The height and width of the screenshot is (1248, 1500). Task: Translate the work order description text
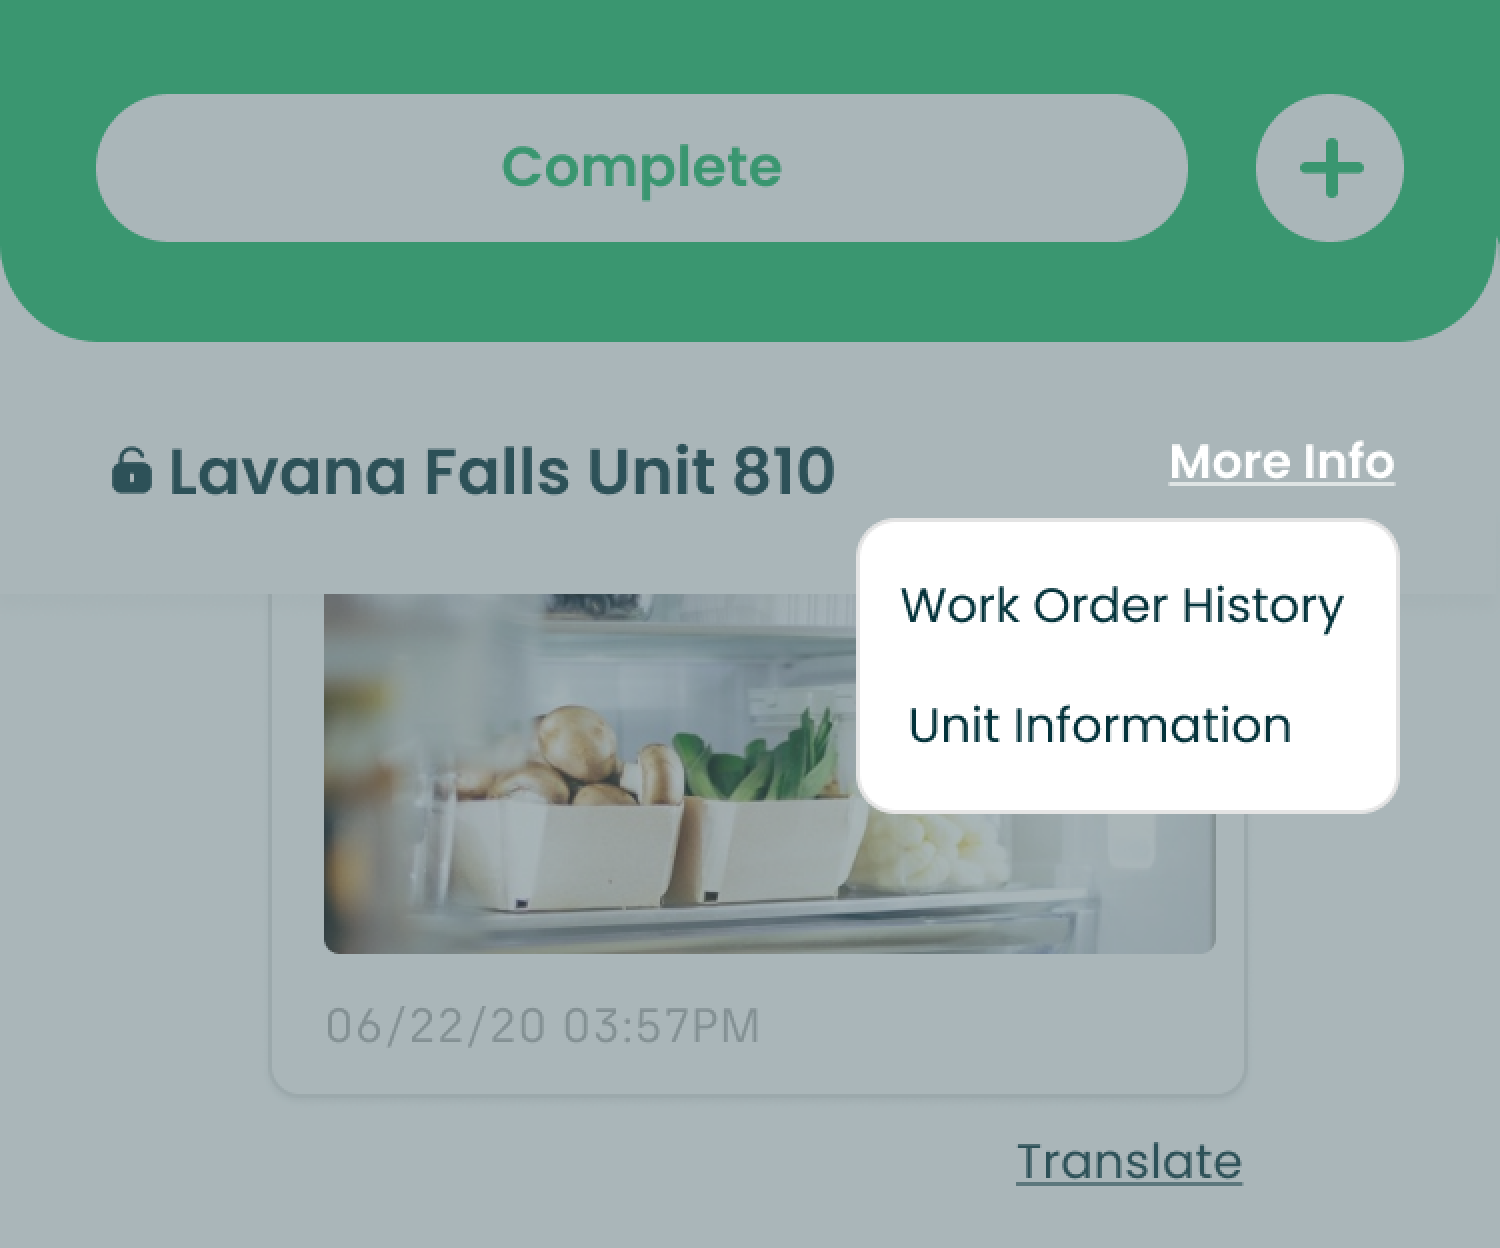[x=1128, y=1159]
